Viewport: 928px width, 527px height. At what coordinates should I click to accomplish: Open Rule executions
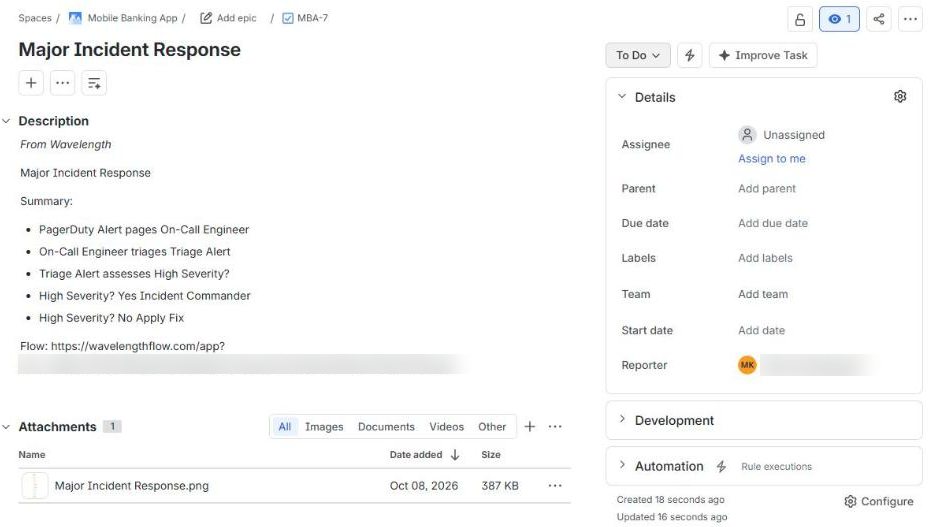(x=776, y=467)
